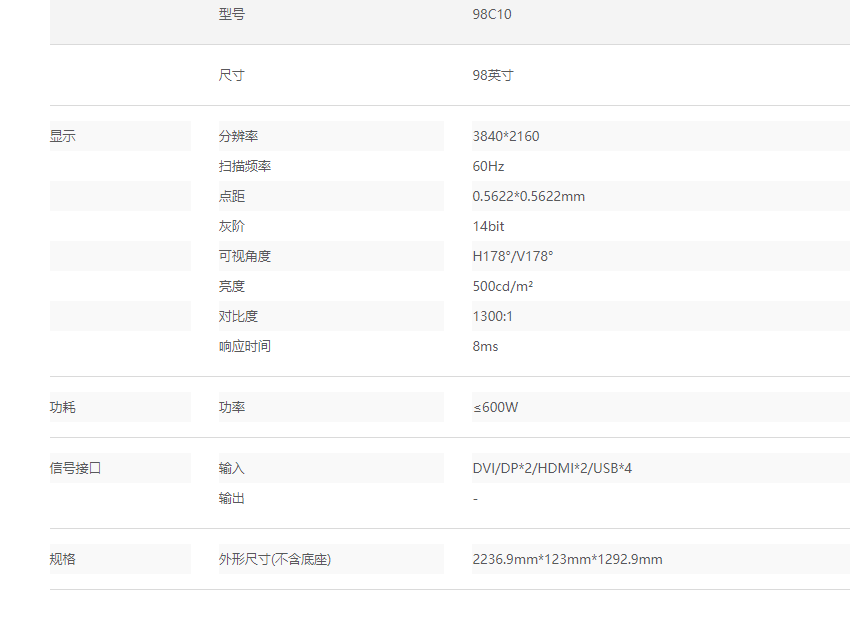Click the 0.5622*0.5622mm pixel pitch value

[x=529, y=196]
